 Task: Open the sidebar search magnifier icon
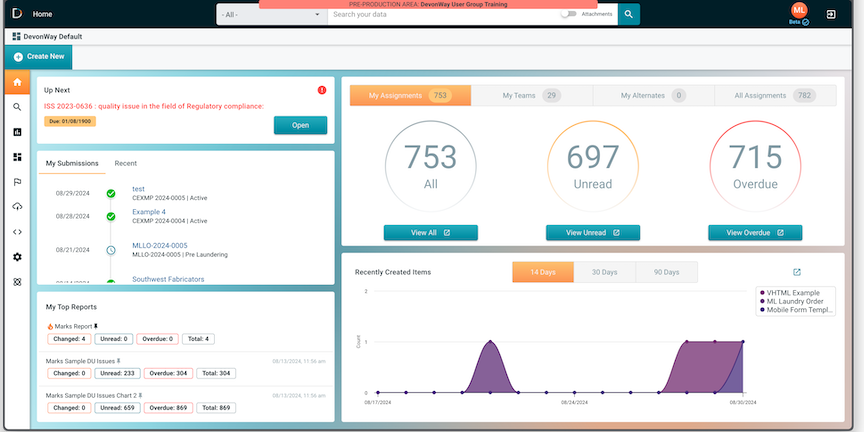pos(17,107)
